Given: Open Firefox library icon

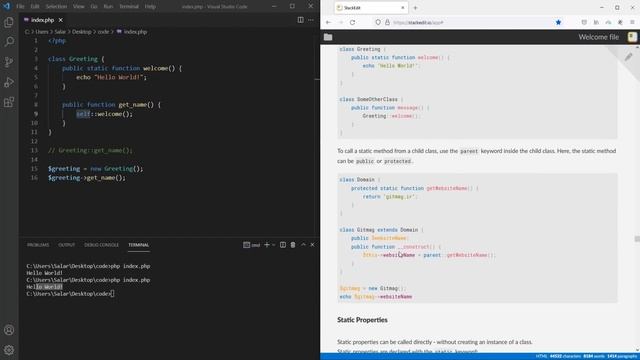Looking at the screenshot, I should 596,22.
